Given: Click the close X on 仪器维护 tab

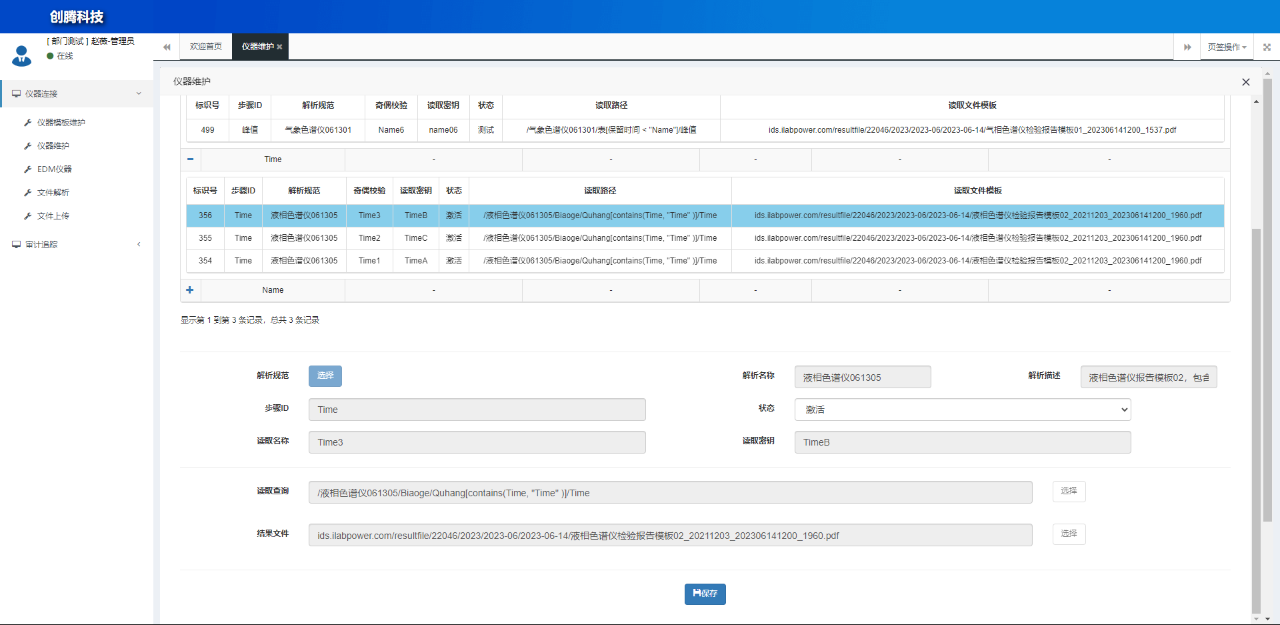Looking at the screenshot, I should (280, 47).
